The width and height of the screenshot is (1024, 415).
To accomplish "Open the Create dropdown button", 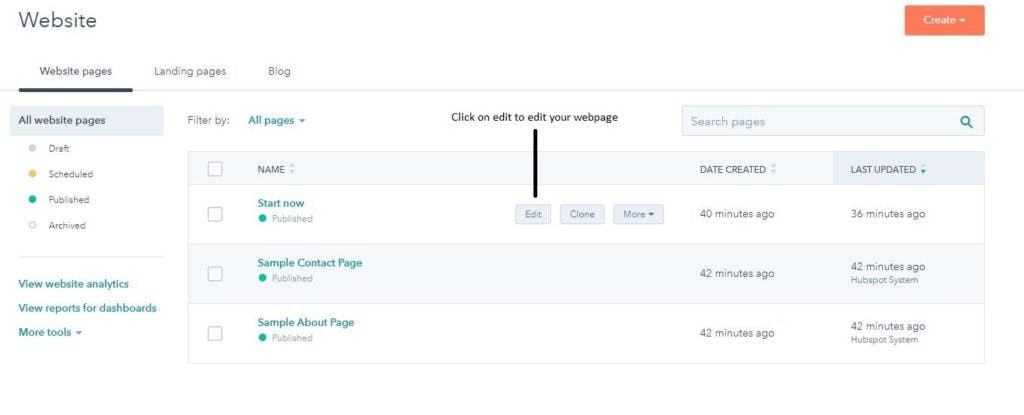I will click(x=944, y=20).
